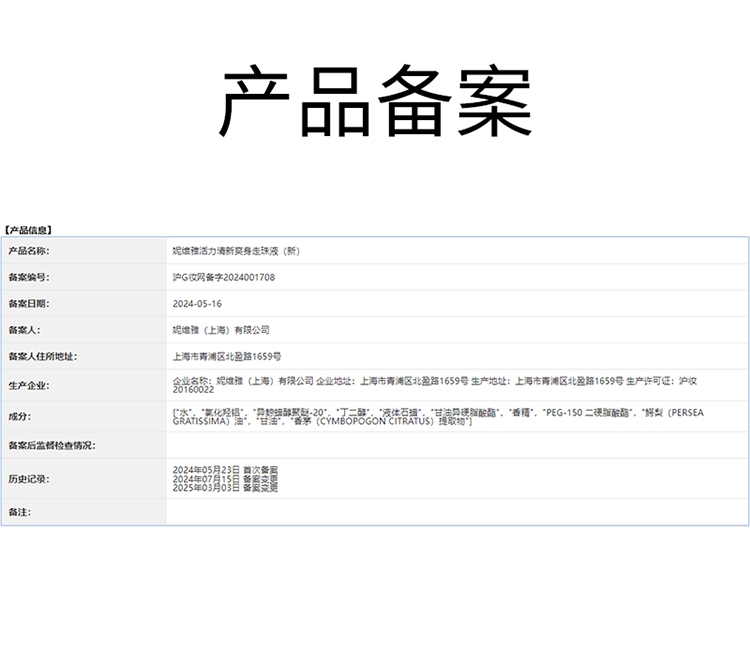Select the 生产企业 row label

coord(28,385)
